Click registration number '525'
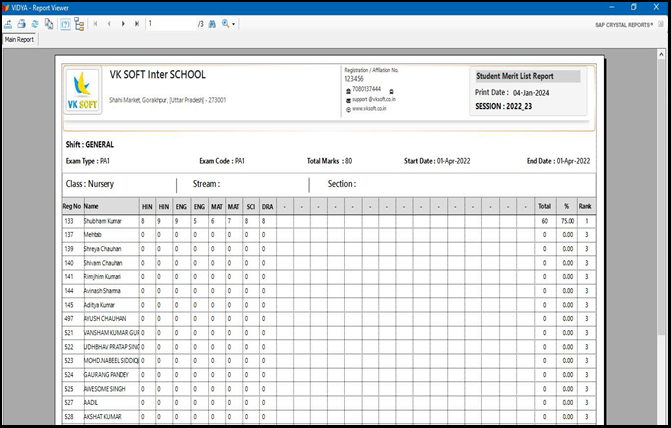671x428 pixels. (69, 389)
